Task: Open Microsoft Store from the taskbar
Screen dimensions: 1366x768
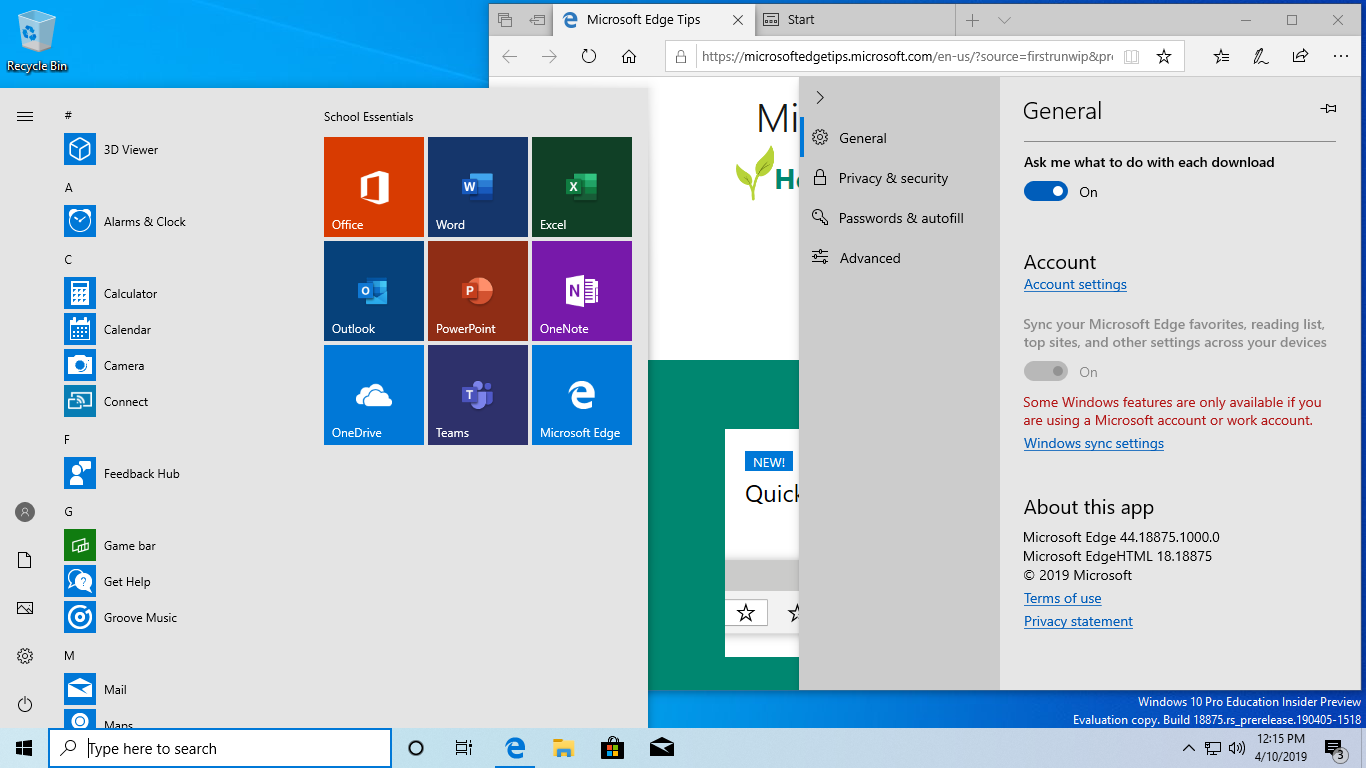Action: (x=612, y=748)
